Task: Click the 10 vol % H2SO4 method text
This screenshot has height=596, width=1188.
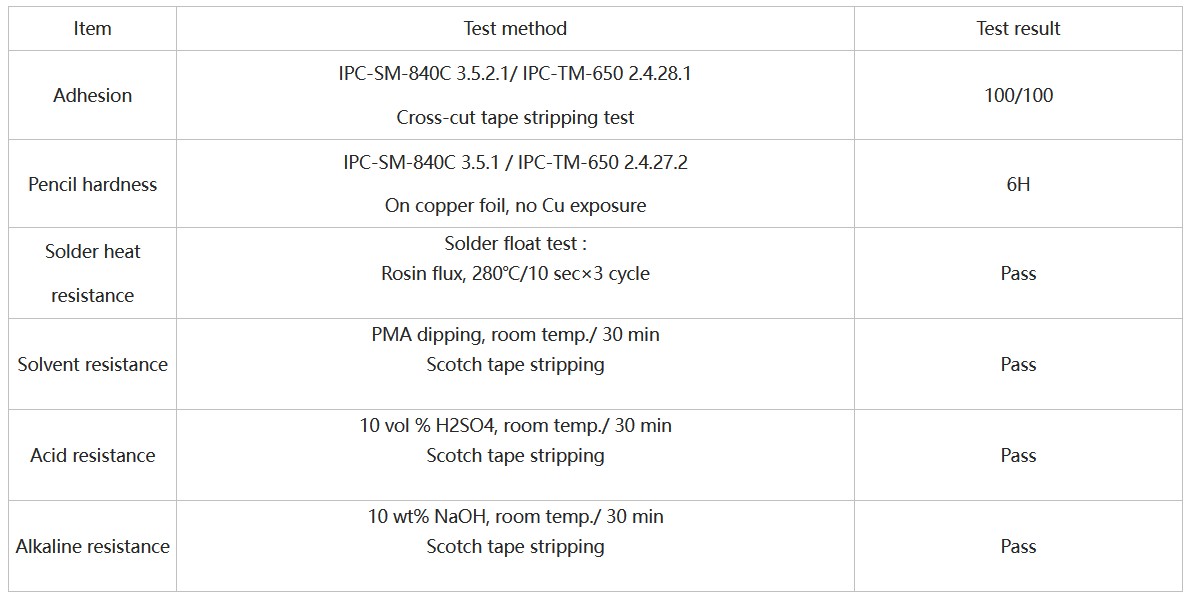Action: coord(515,425)
